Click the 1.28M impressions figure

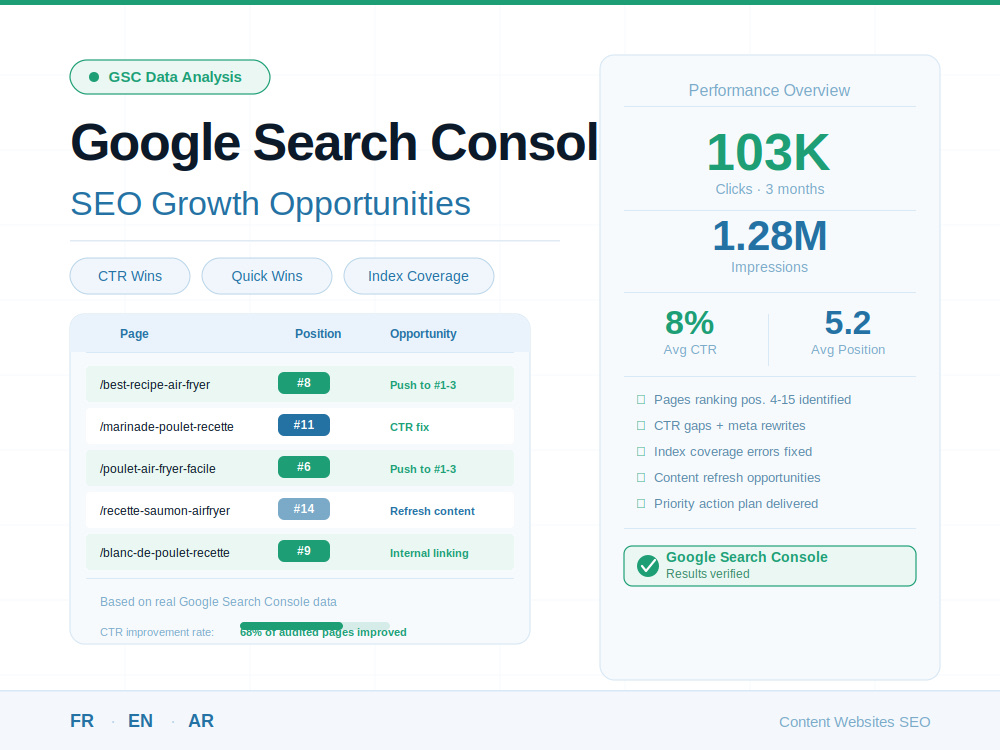(x=769, y=236)
